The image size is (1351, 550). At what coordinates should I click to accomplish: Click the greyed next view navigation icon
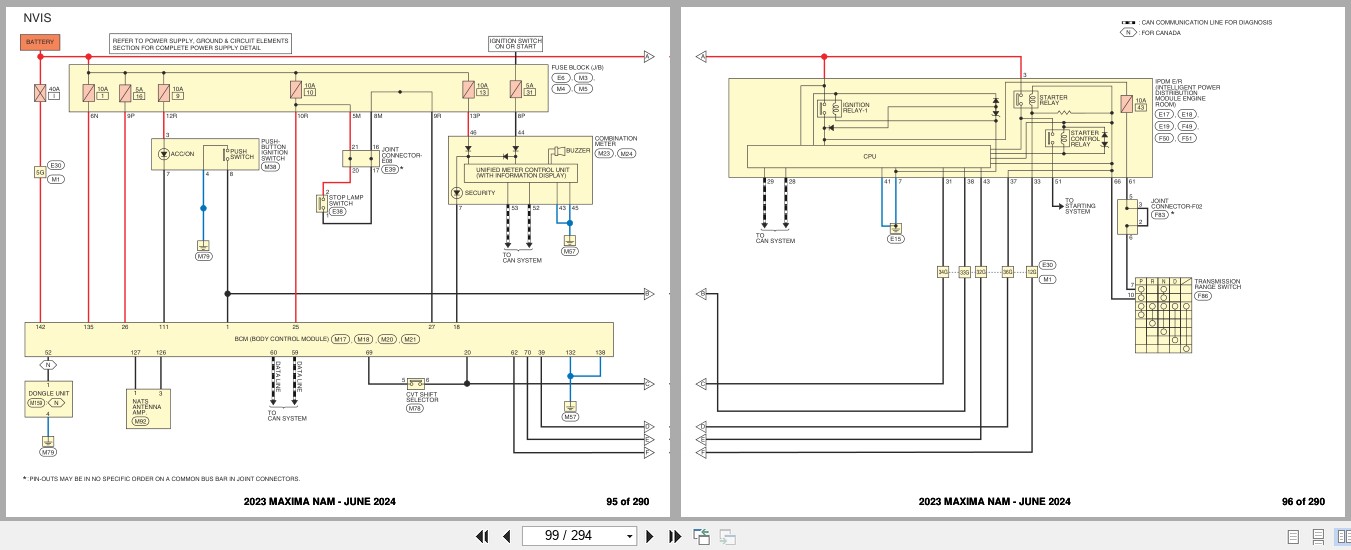[x=728, y=536]
